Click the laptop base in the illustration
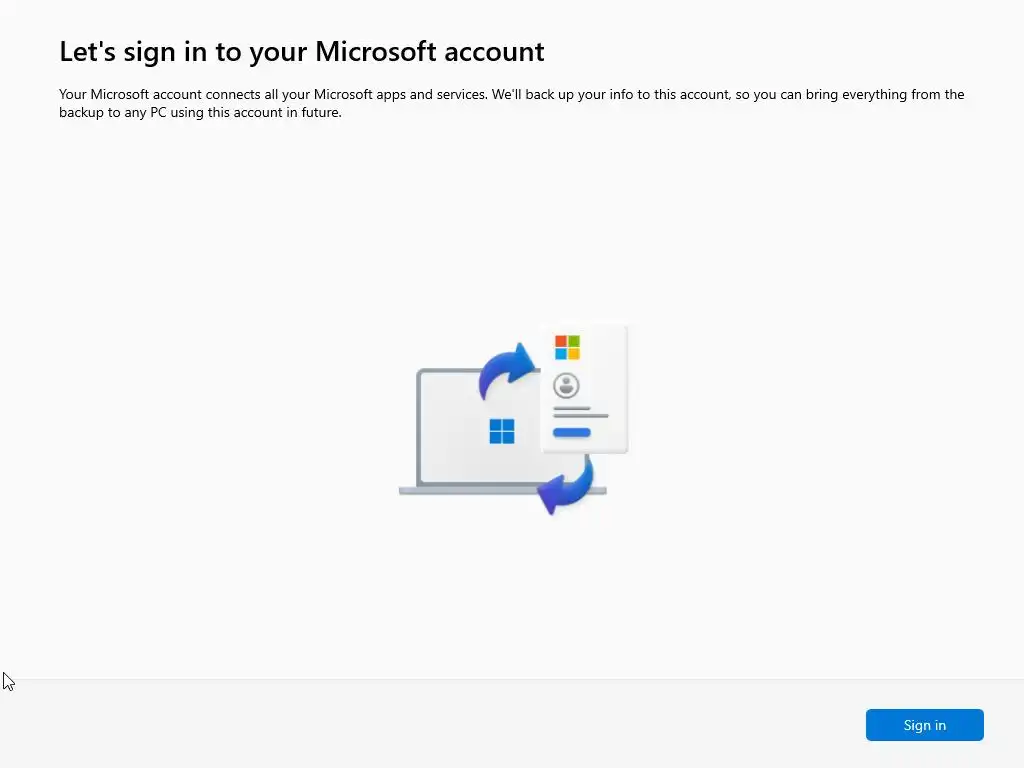 point(503,490)
